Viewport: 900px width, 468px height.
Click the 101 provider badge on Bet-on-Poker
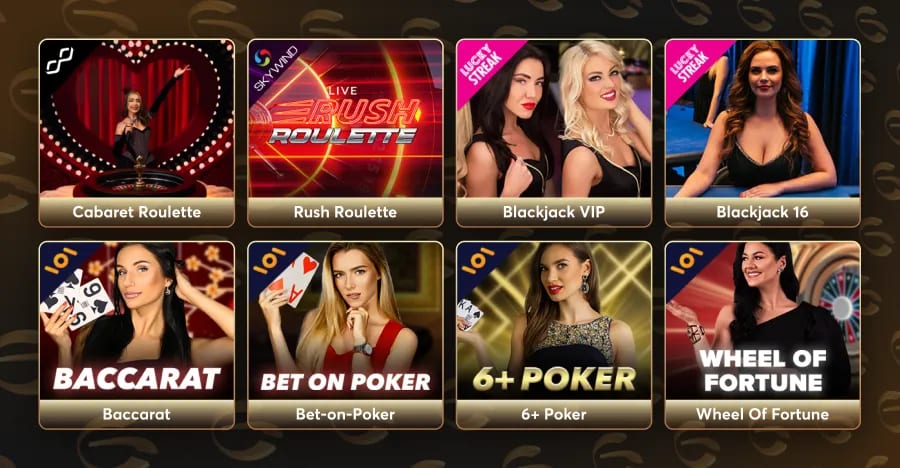(270, 261)
